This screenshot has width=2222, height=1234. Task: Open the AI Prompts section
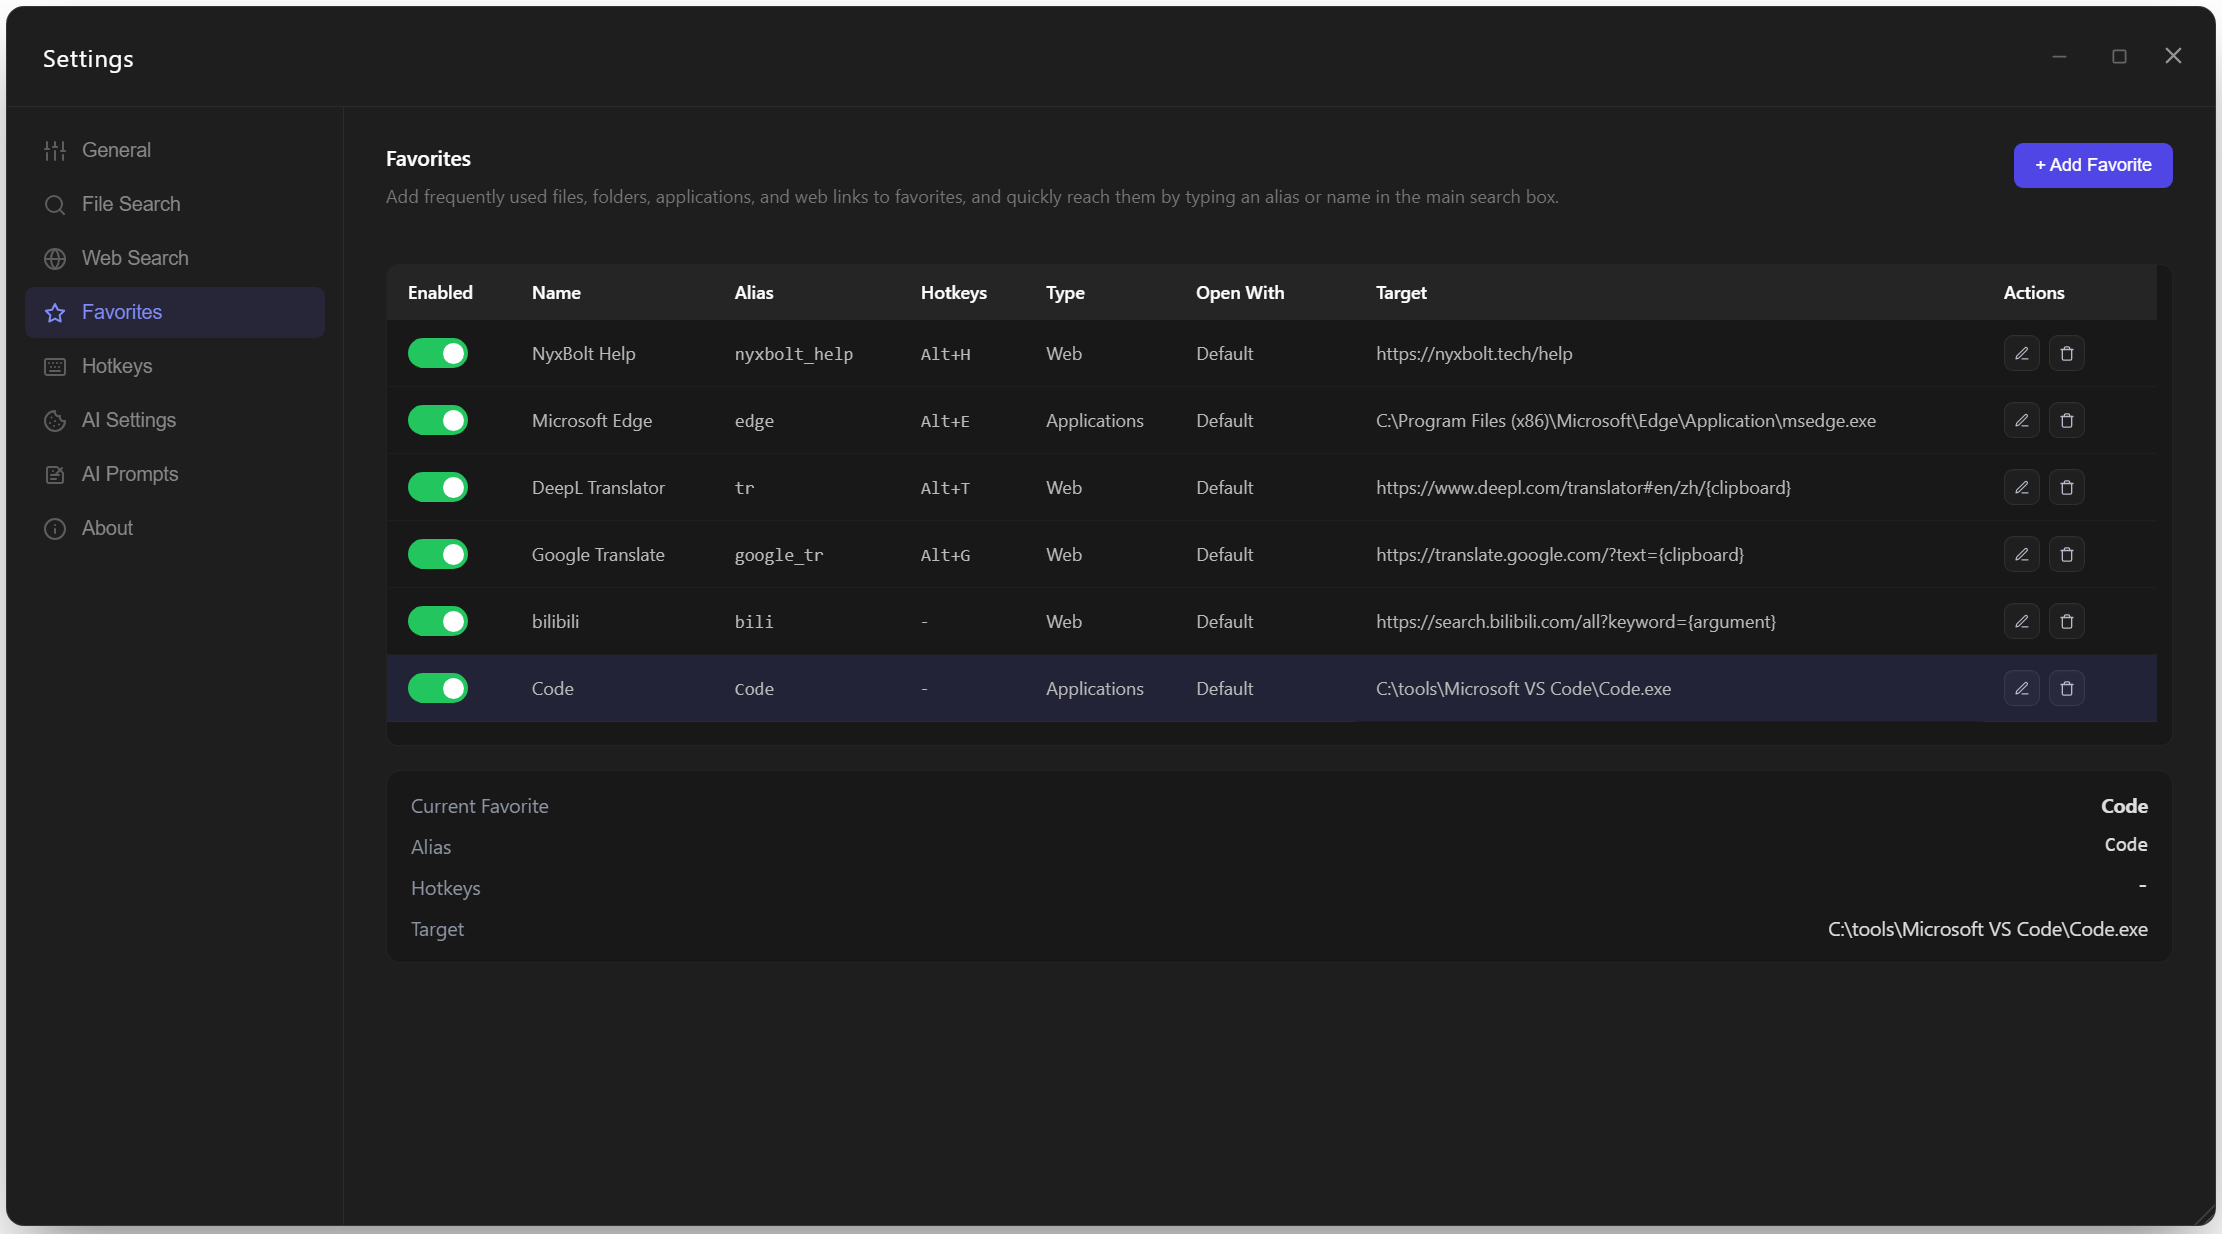(x=175, y=474)
